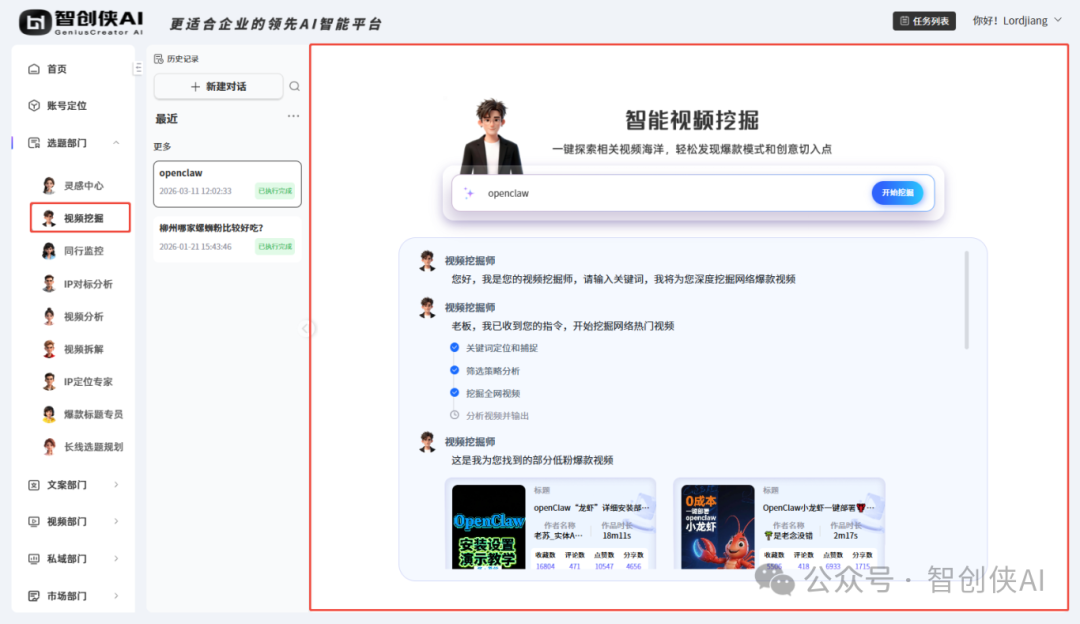The width and height of the screenshot is (1080, 624).
Task: Select the IP定位专家 avatar icon
Action: pos(49,382)
